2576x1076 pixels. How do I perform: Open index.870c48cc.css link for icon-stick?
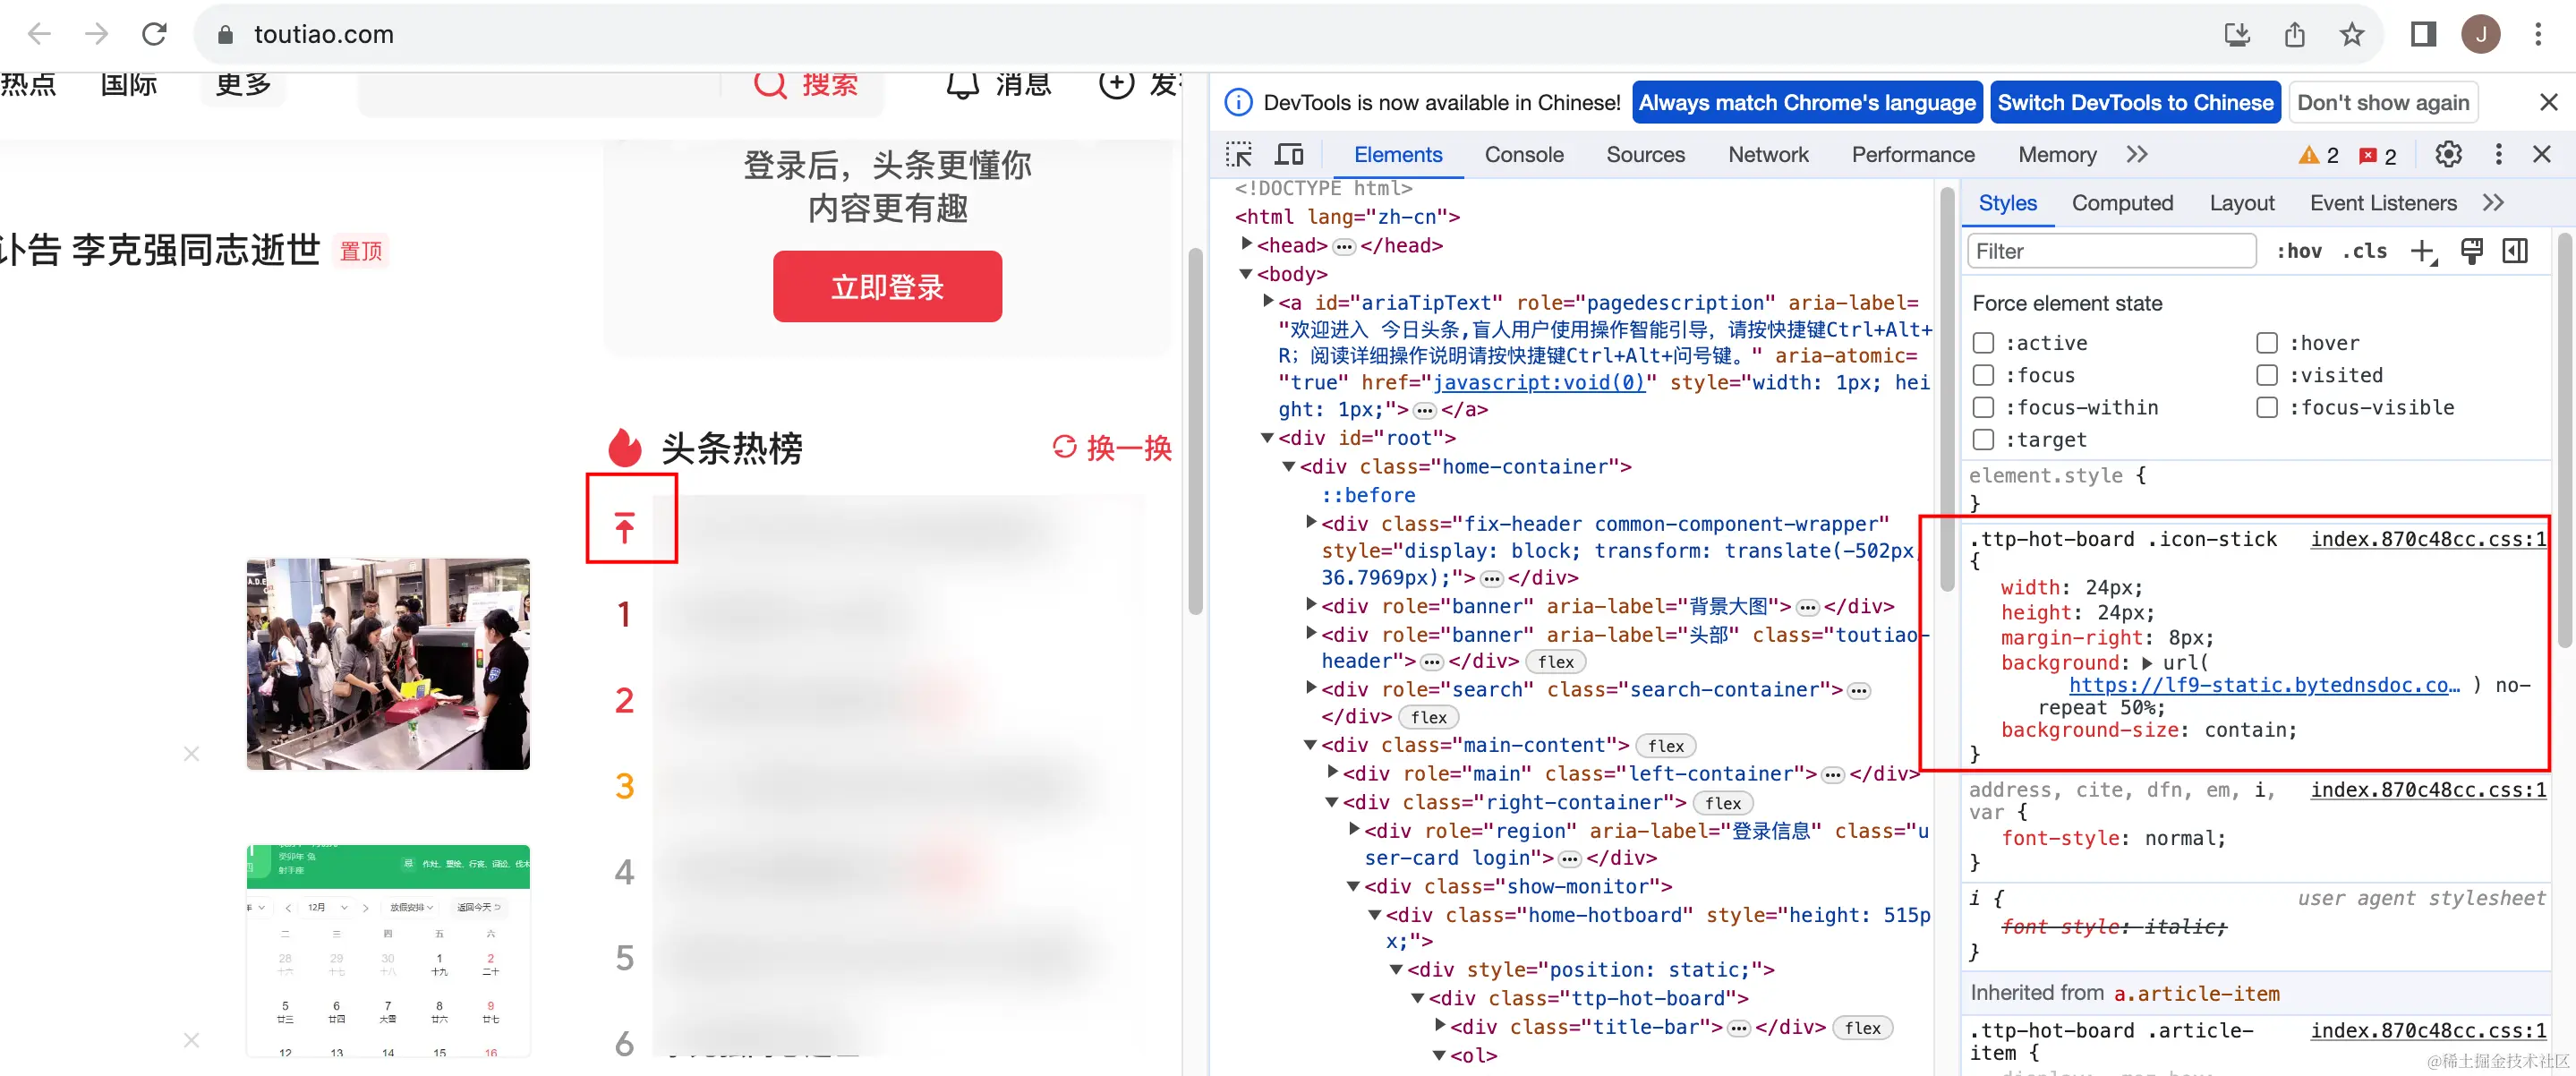(x=2427, y=539)
